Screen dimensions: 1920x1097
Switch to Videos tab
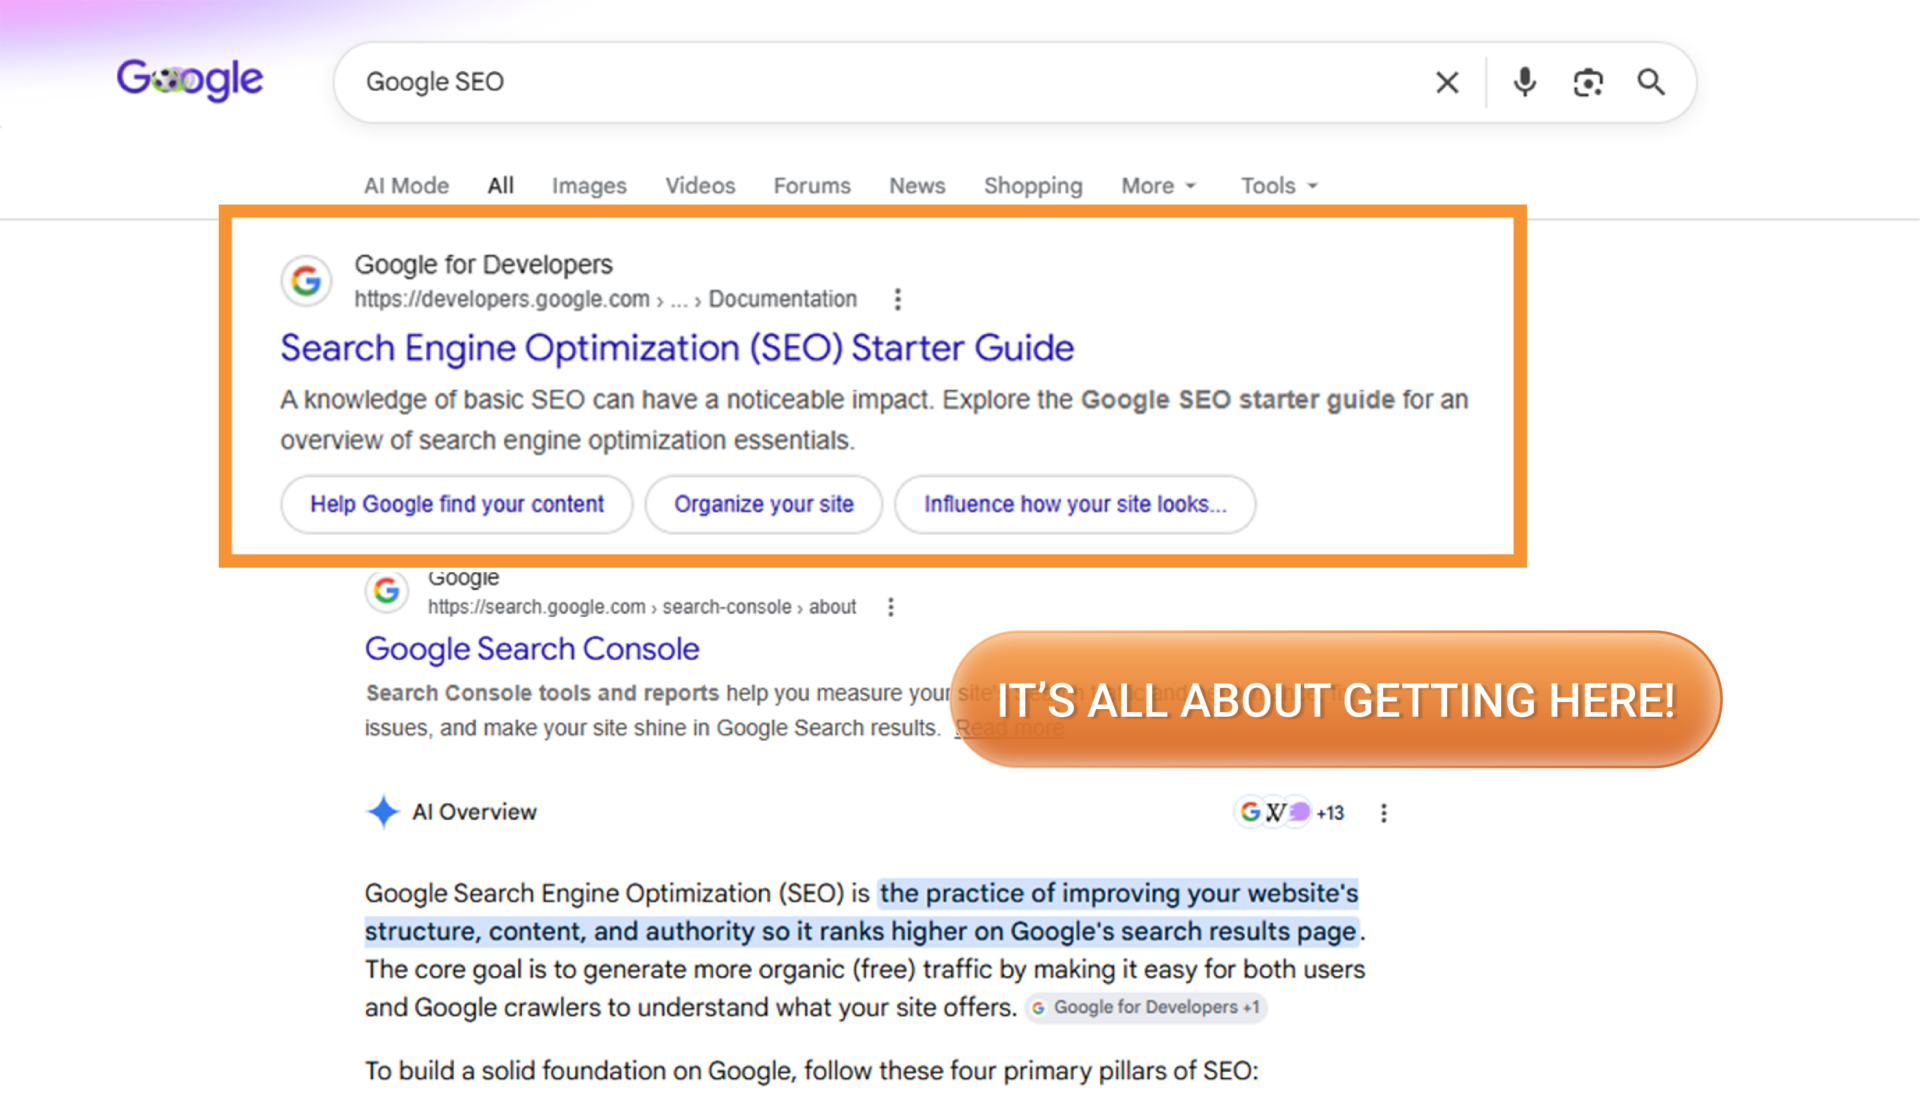pyautogui.click(x=700, y=186)
